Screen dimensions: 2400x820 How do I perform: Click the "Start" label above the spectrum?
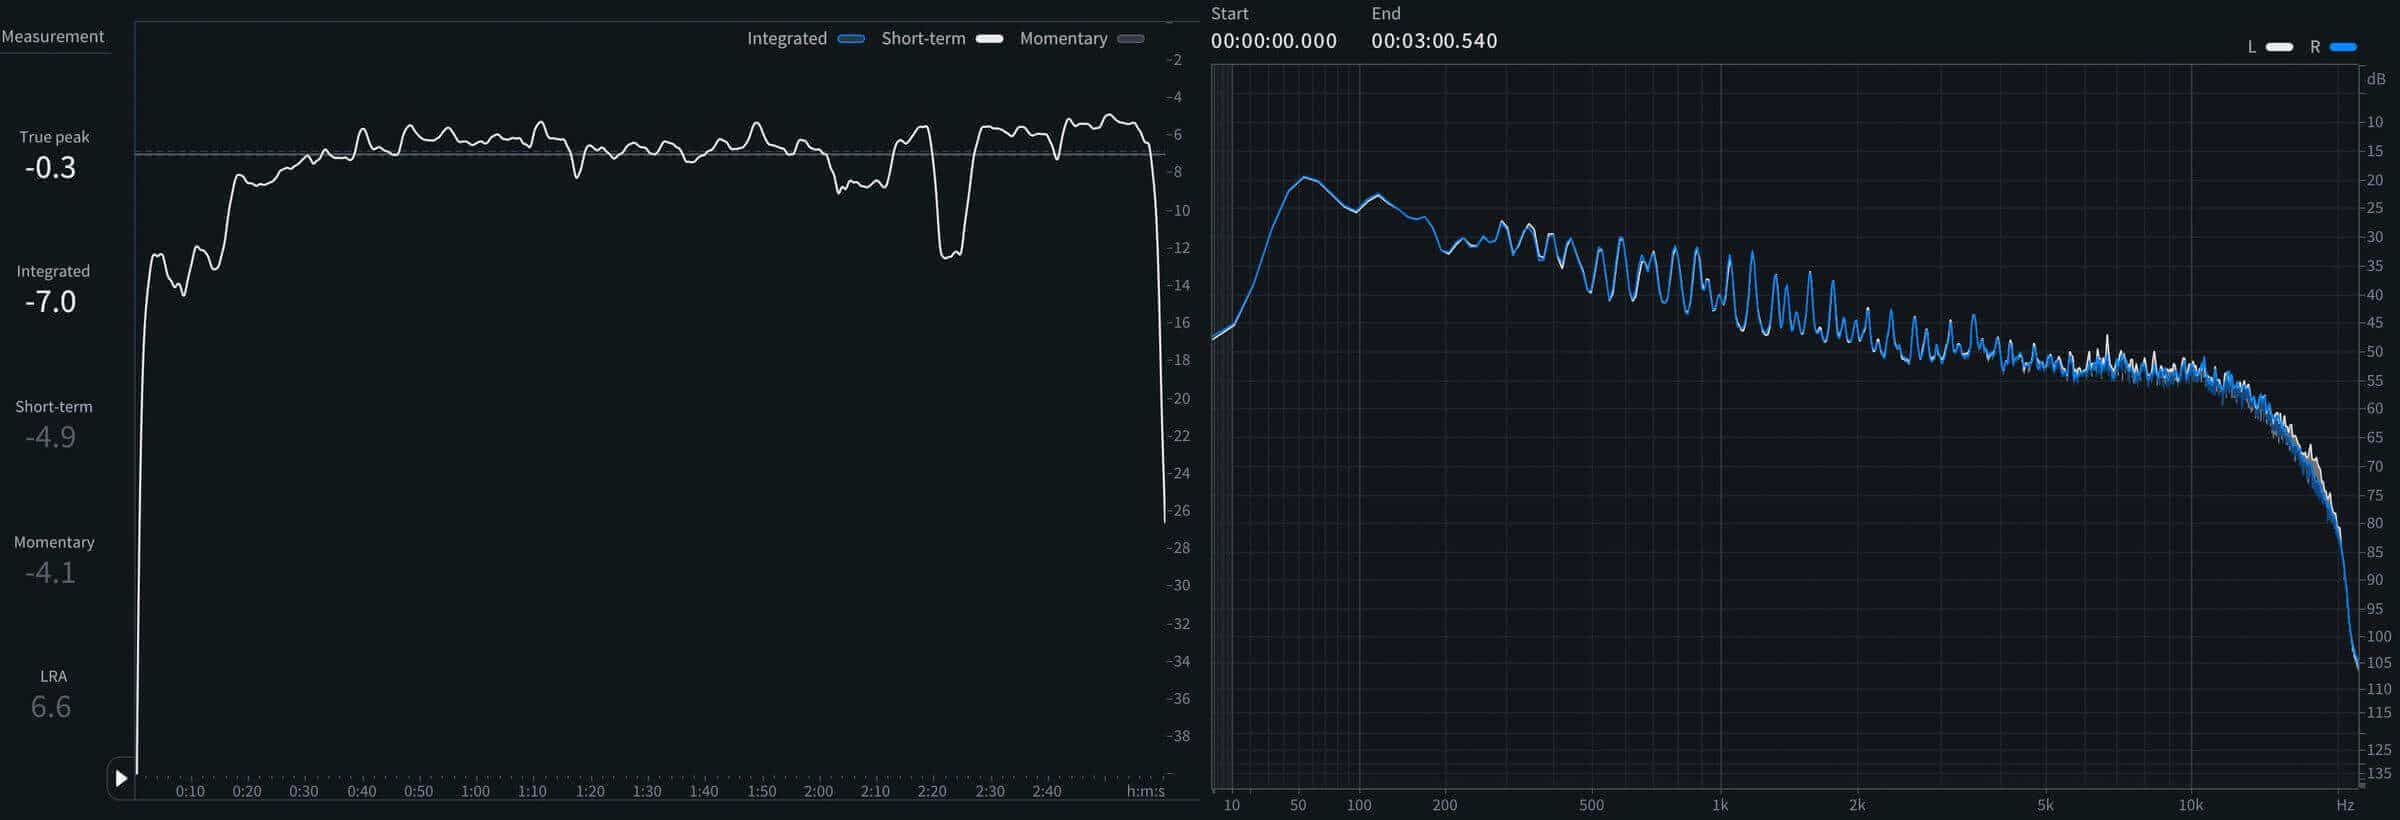coord(1230,14)
